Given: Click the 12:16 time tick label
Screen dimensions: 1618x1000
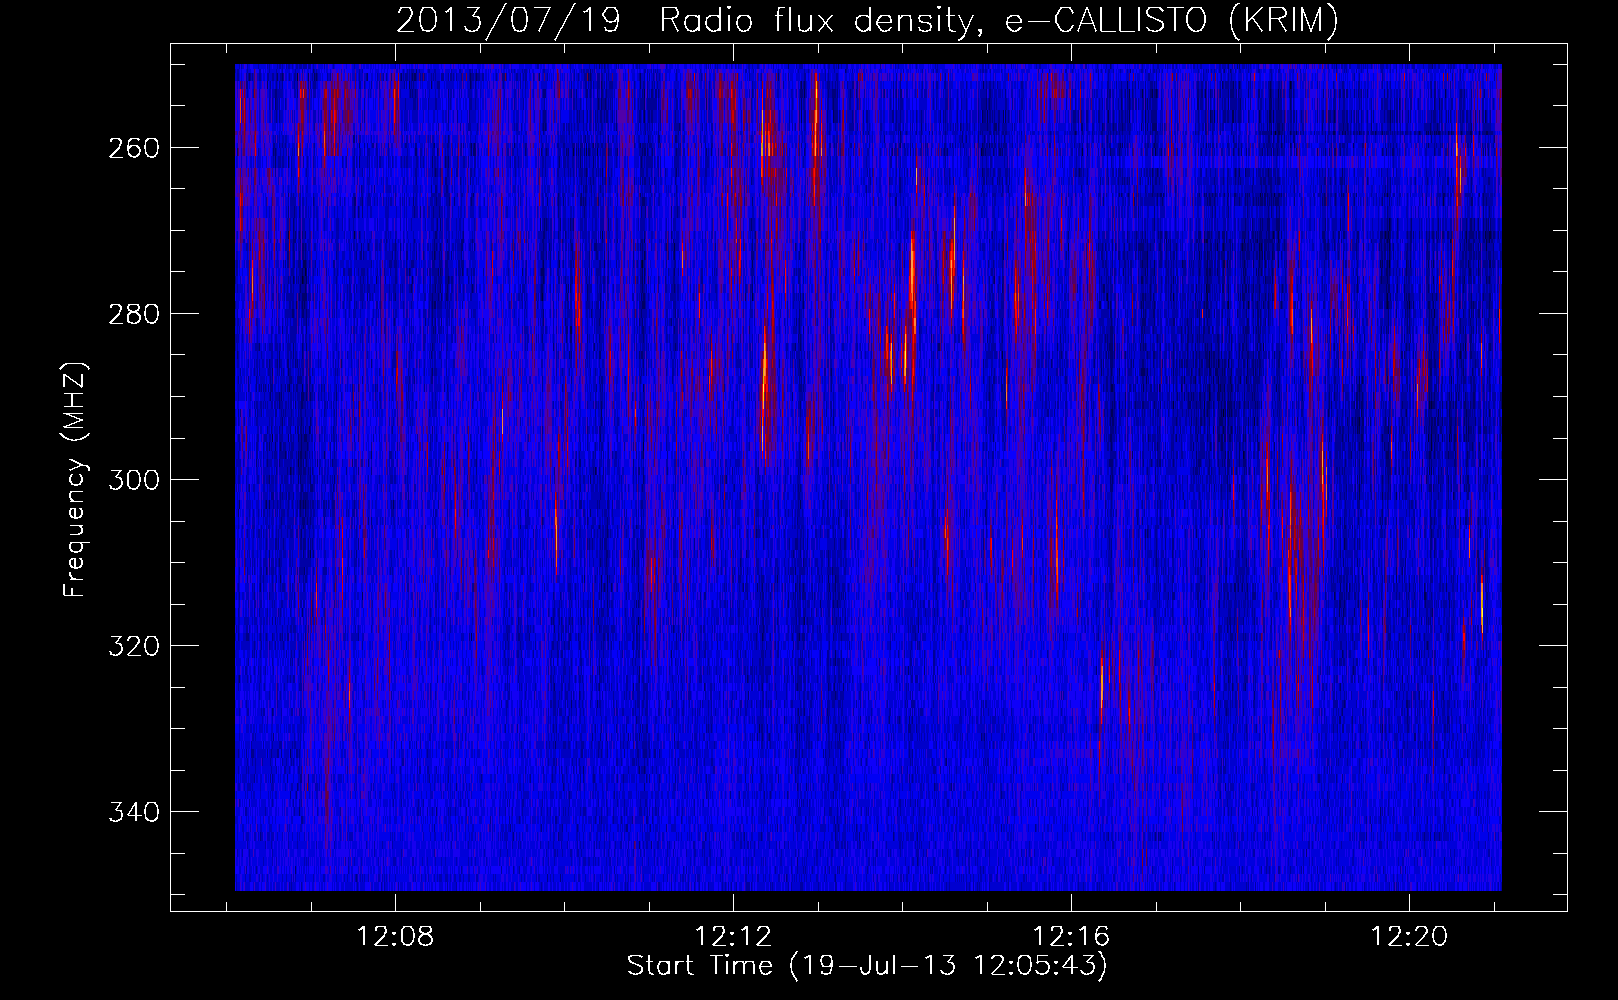Looking at the screenshot, I should (x=1072, y=937).
